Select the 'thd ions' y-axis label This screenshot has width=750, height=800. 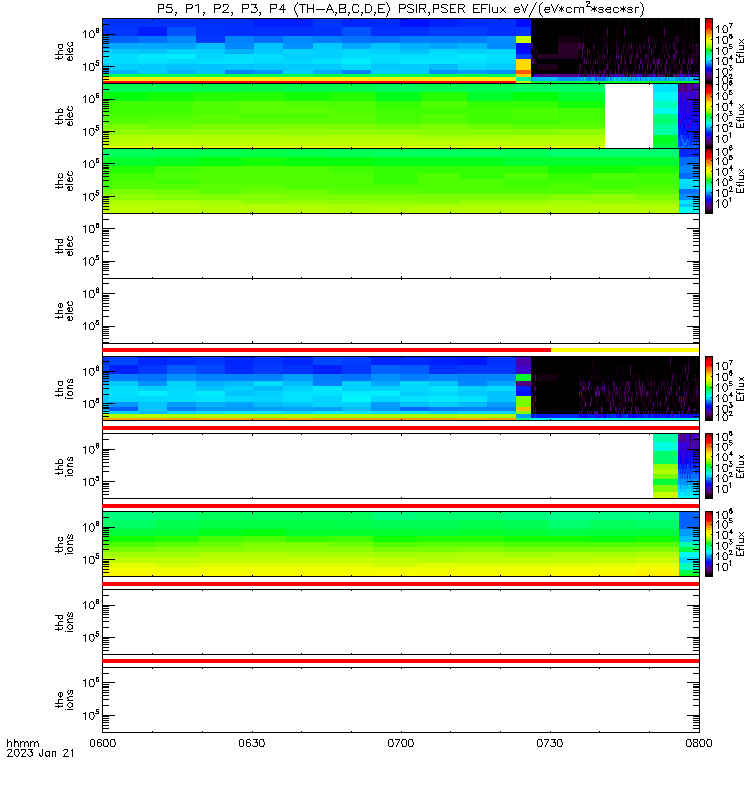[65, 622]
